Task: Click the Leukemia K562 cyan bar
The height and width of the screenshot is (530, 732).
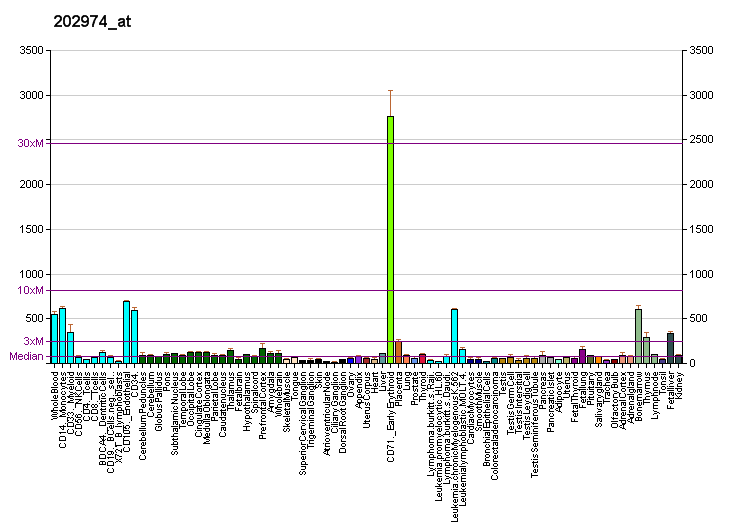Action: [454, 336]
